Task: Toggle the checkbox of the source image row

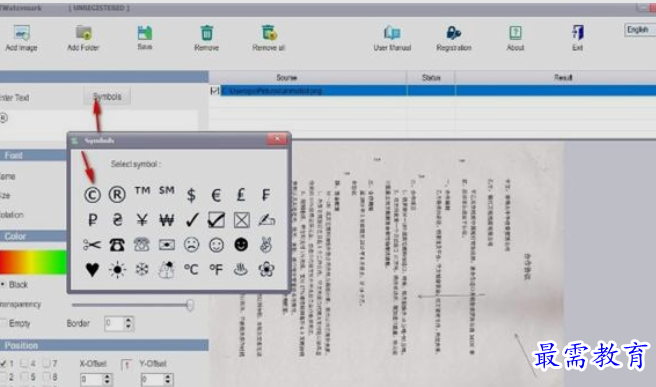Action: coord(215,90)
